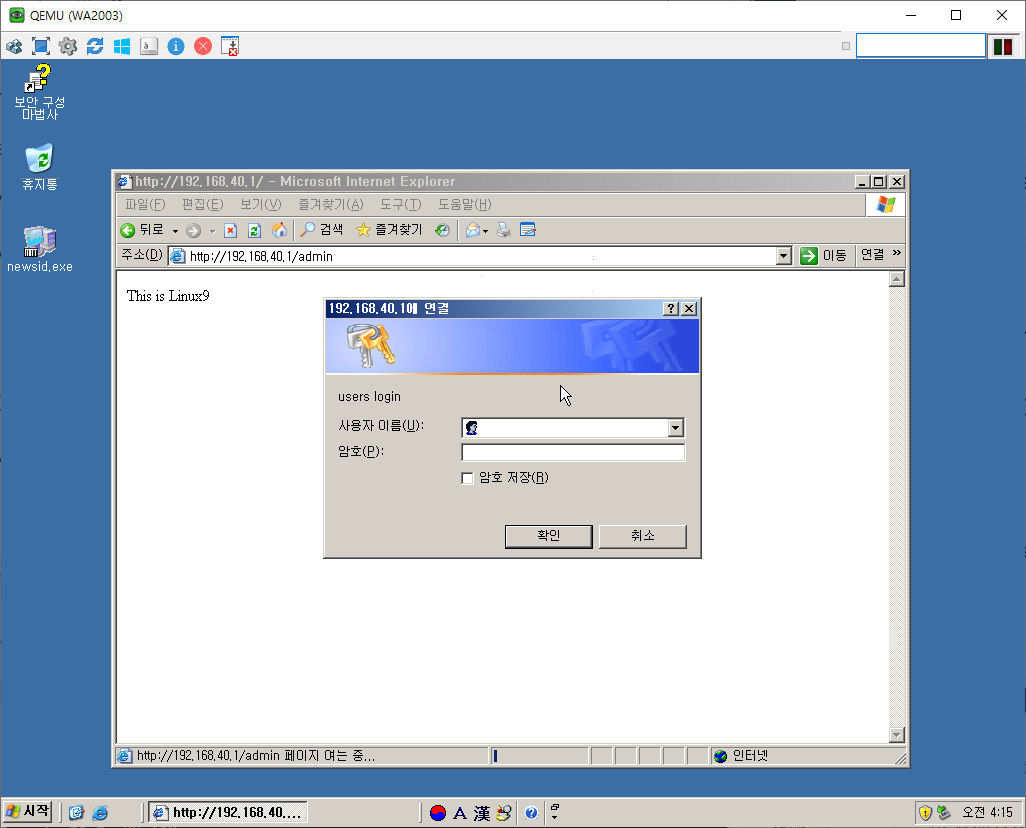This screenshot has height=828, width=1026.
Task: Expand the address bar dropdown arrow
Action: click(784, 256)
